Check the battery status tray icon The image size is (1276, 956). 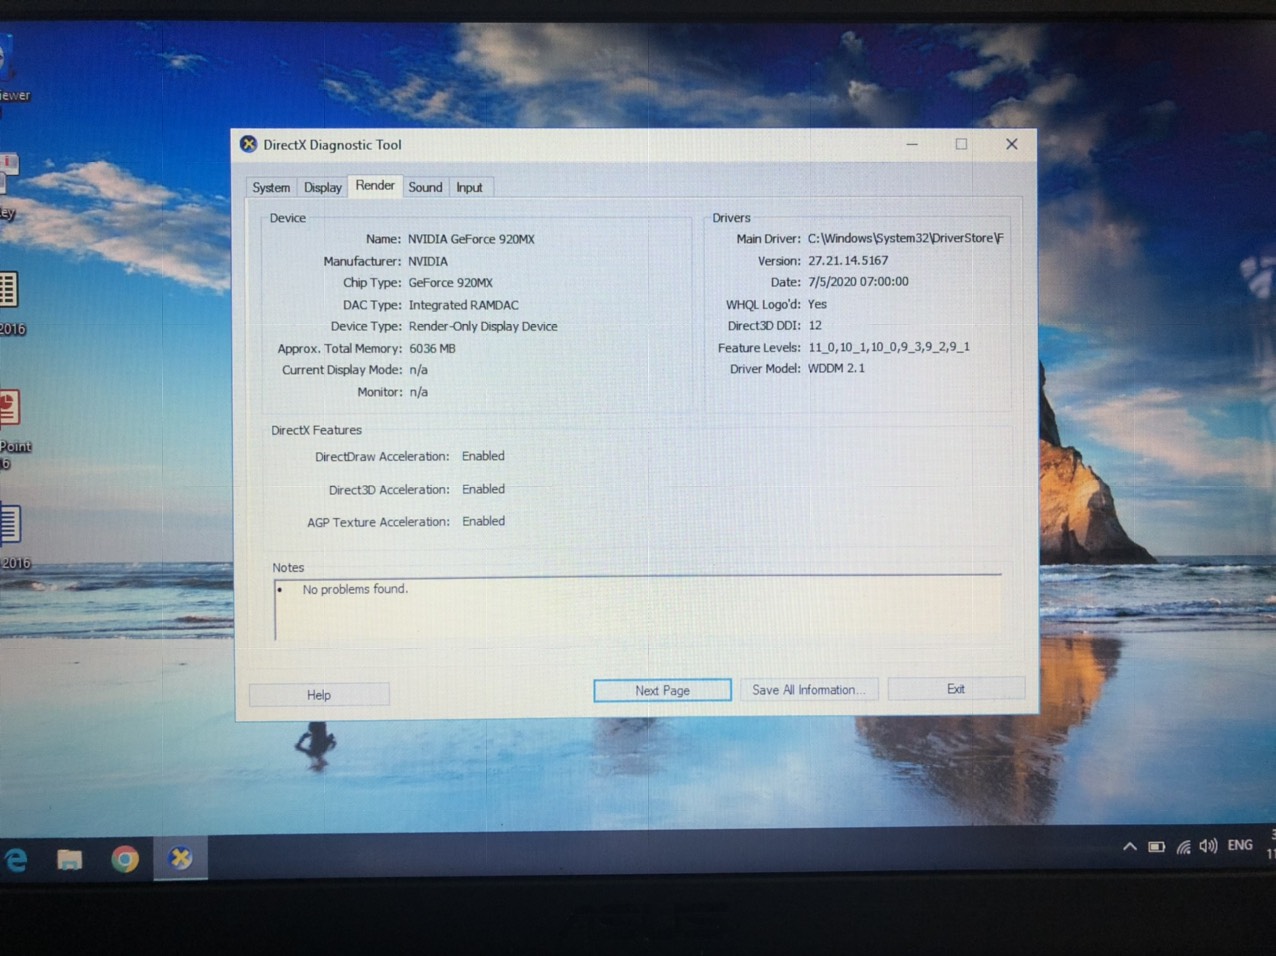tap(1156, 846)
